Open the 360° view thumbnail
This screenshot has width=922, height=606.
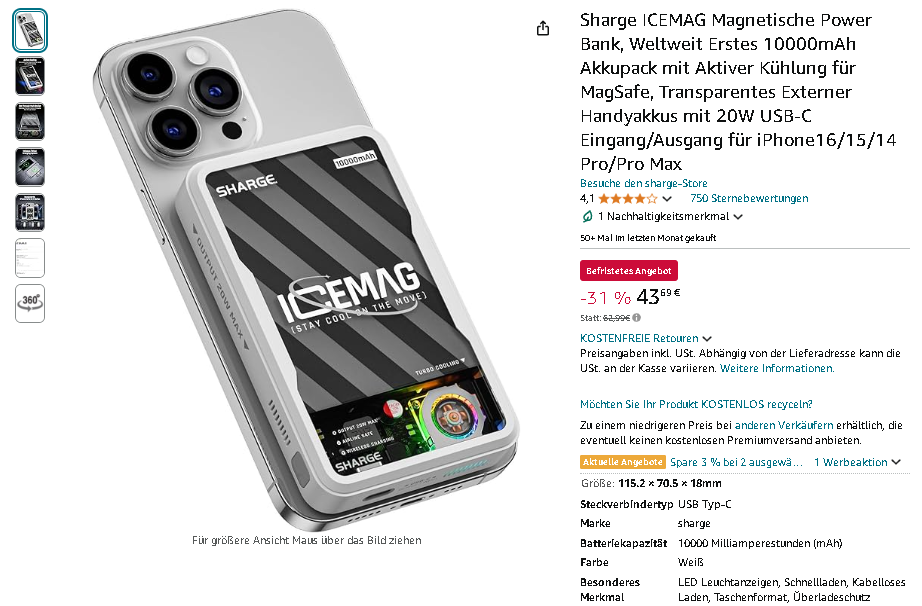tap(30, 303)
